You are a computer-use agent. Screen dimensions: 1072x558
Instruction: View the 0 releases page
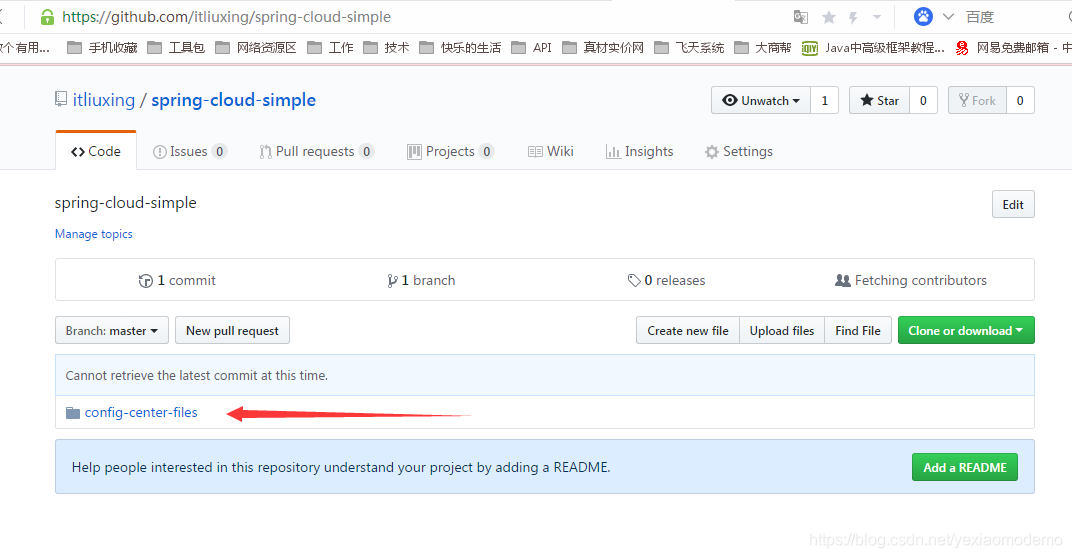point(667,280)
